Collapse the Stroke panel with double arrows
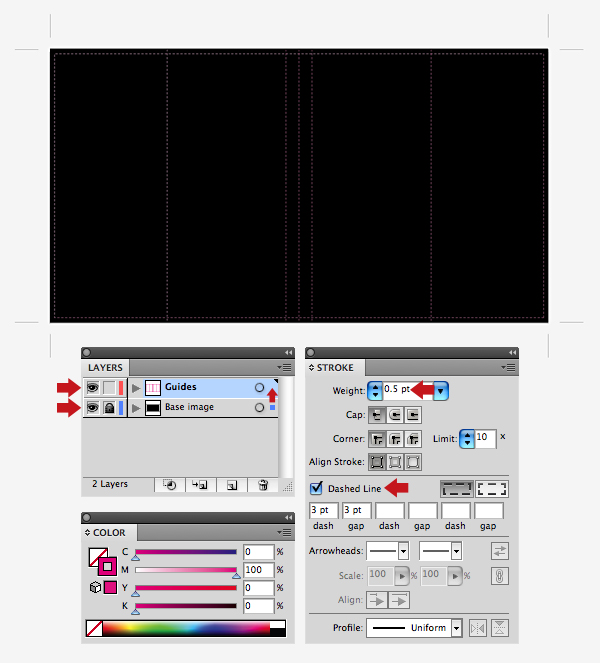Viewport: 600px width, 663px height. point(512,353)
